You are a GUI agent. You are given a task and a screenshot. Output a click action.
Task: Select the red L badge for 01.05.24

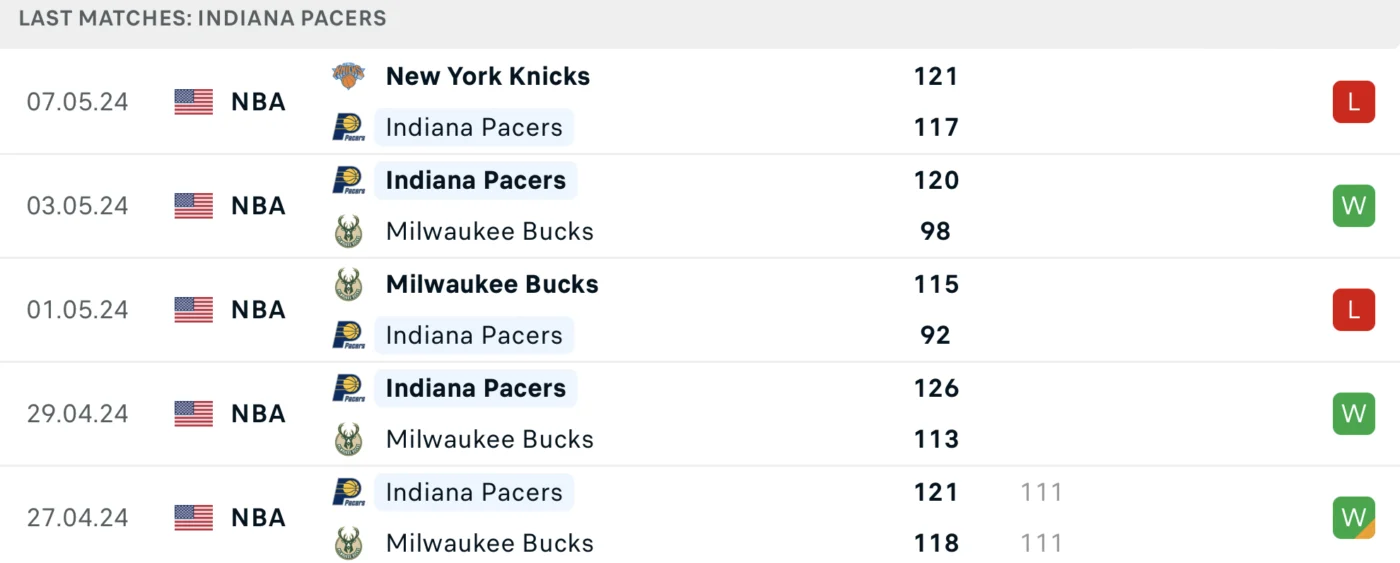(1354, 310)
